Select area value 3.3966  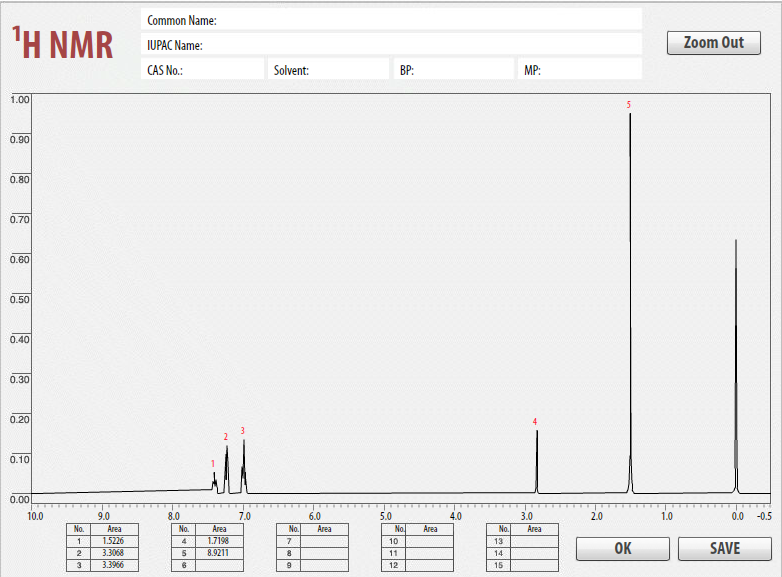coord(114,565)
